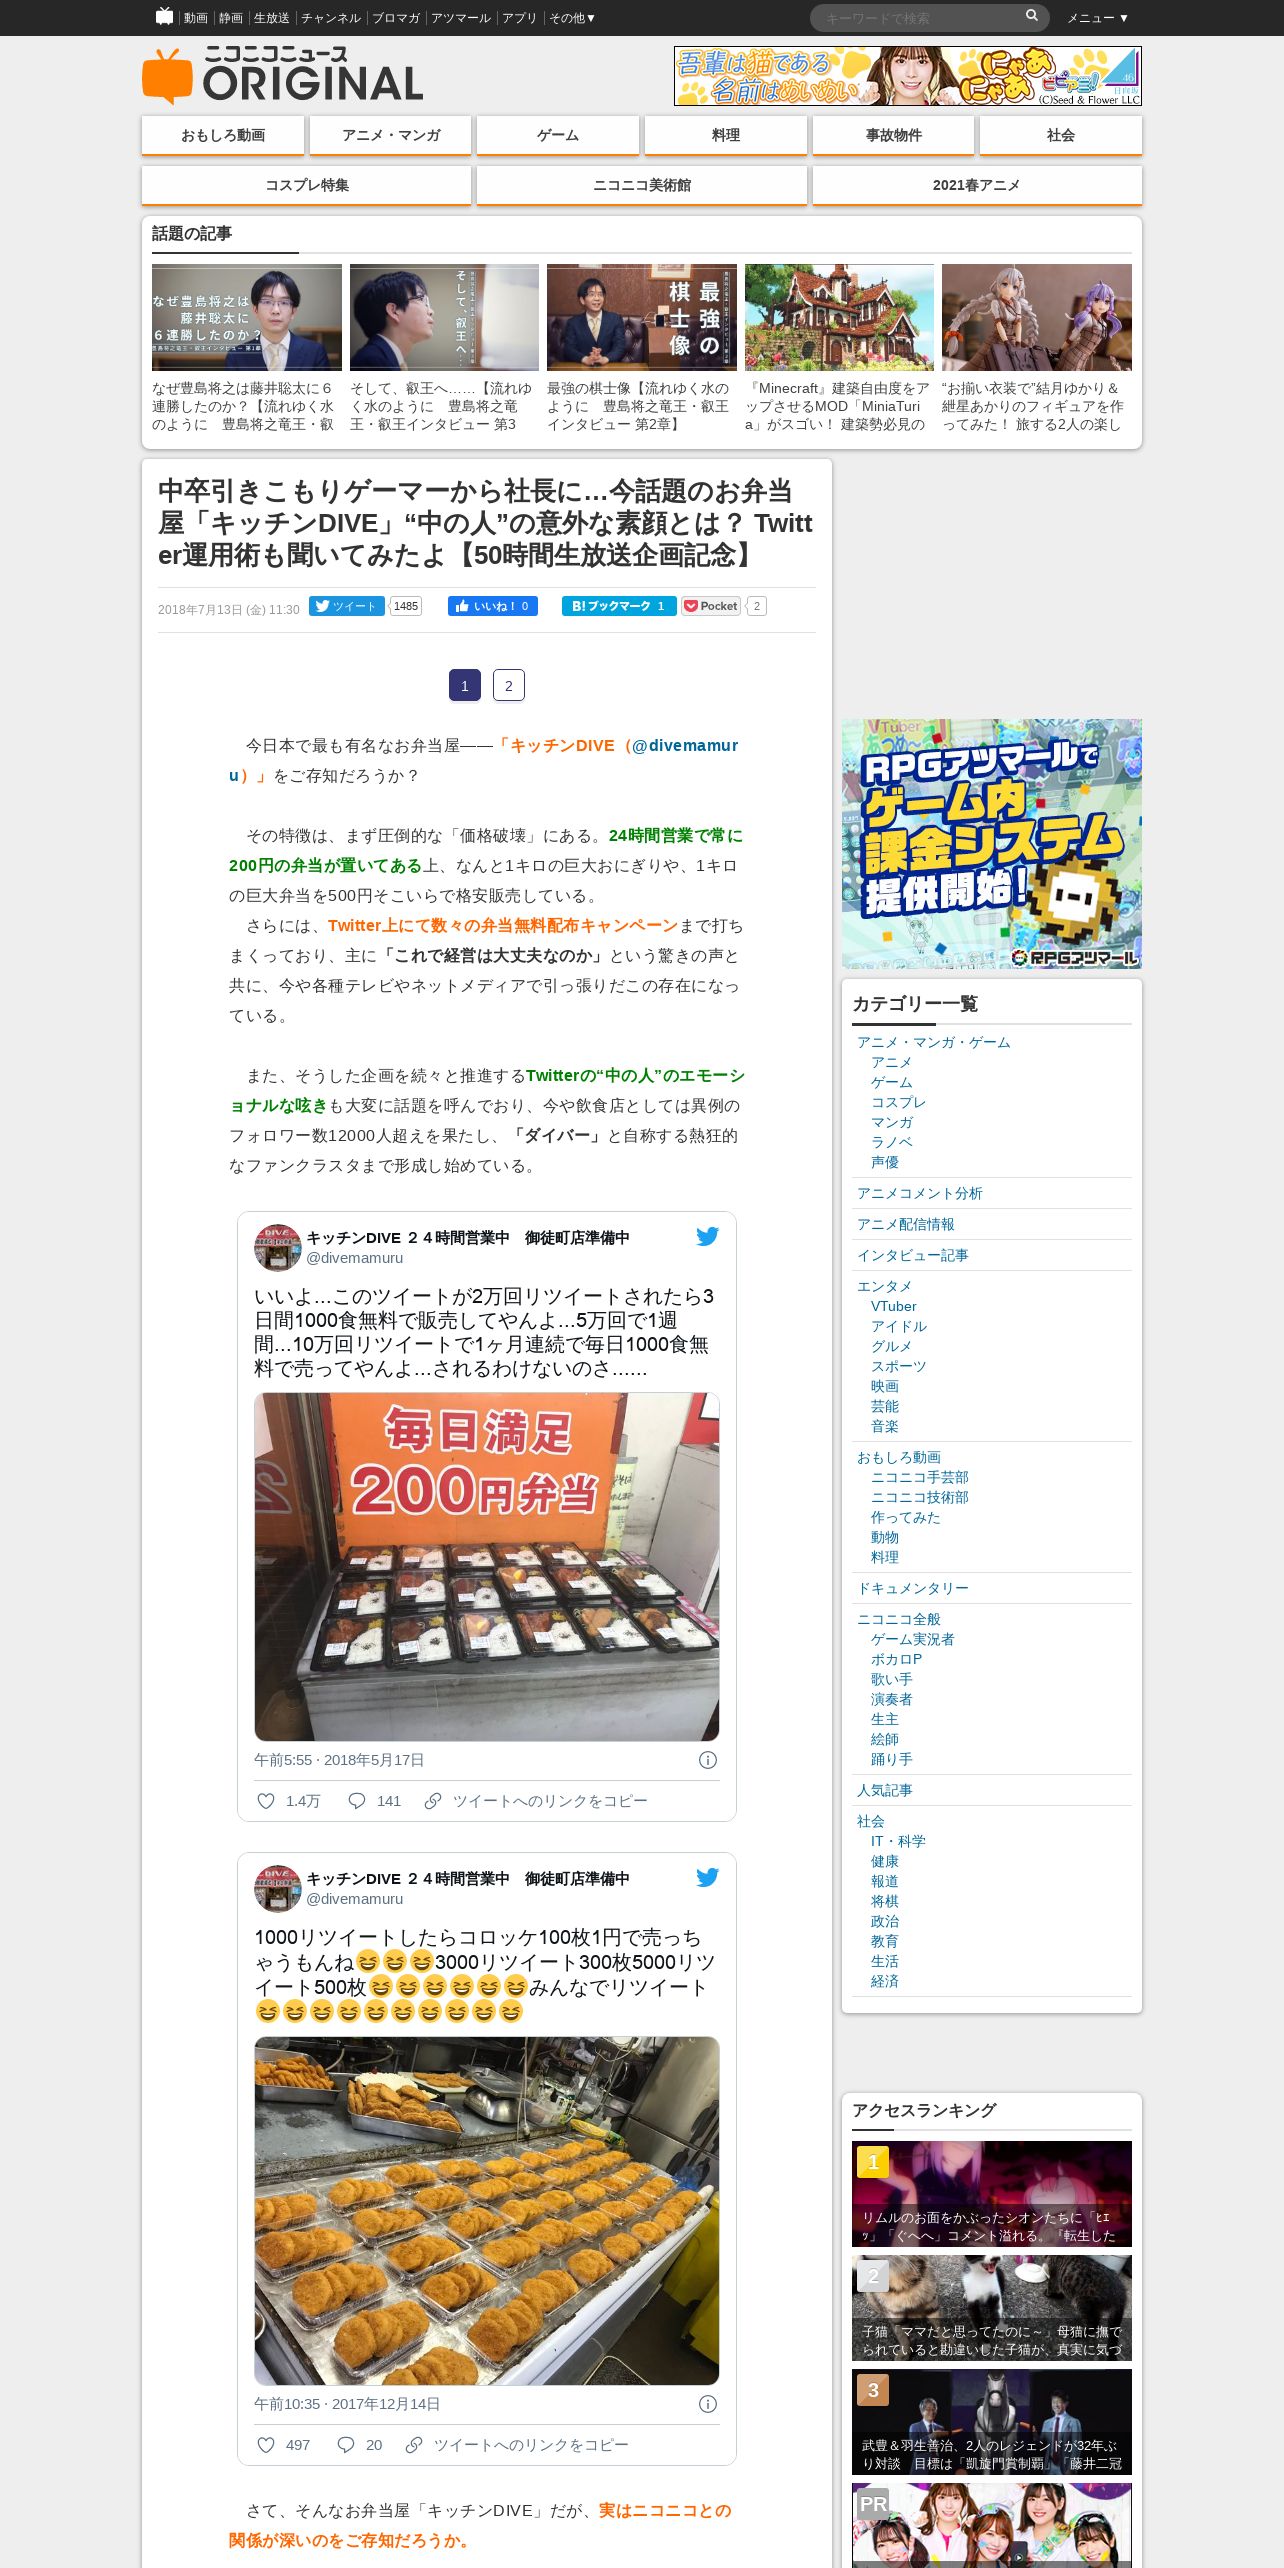Open 動画 in the top bar

[x=195, y=18]
